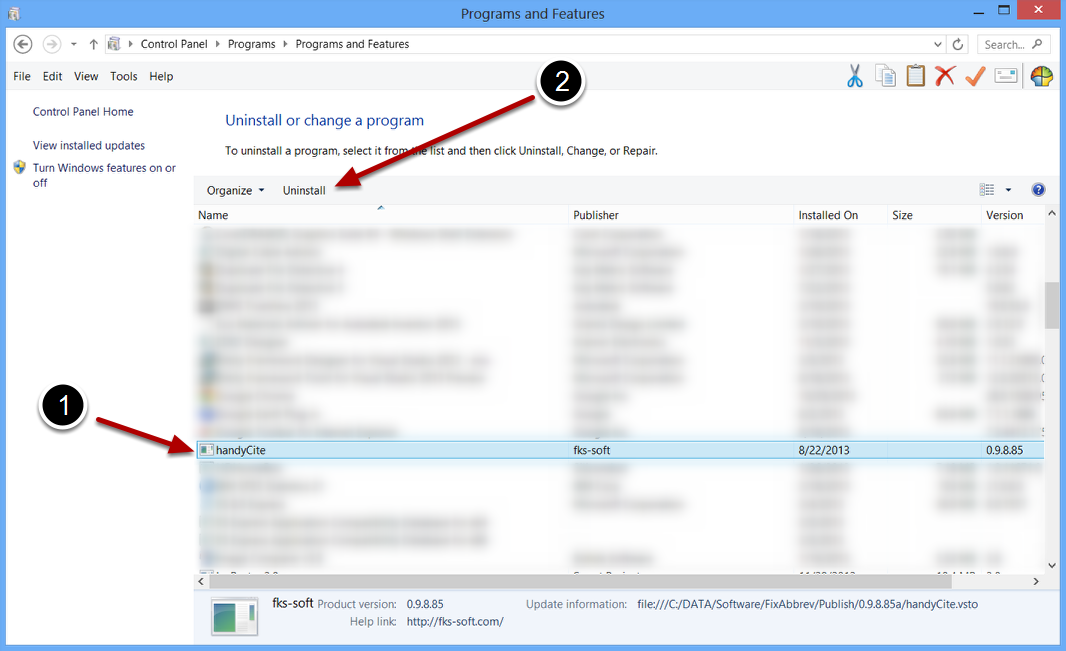Click the orange checkmark Properties icon

click(975, 76)
